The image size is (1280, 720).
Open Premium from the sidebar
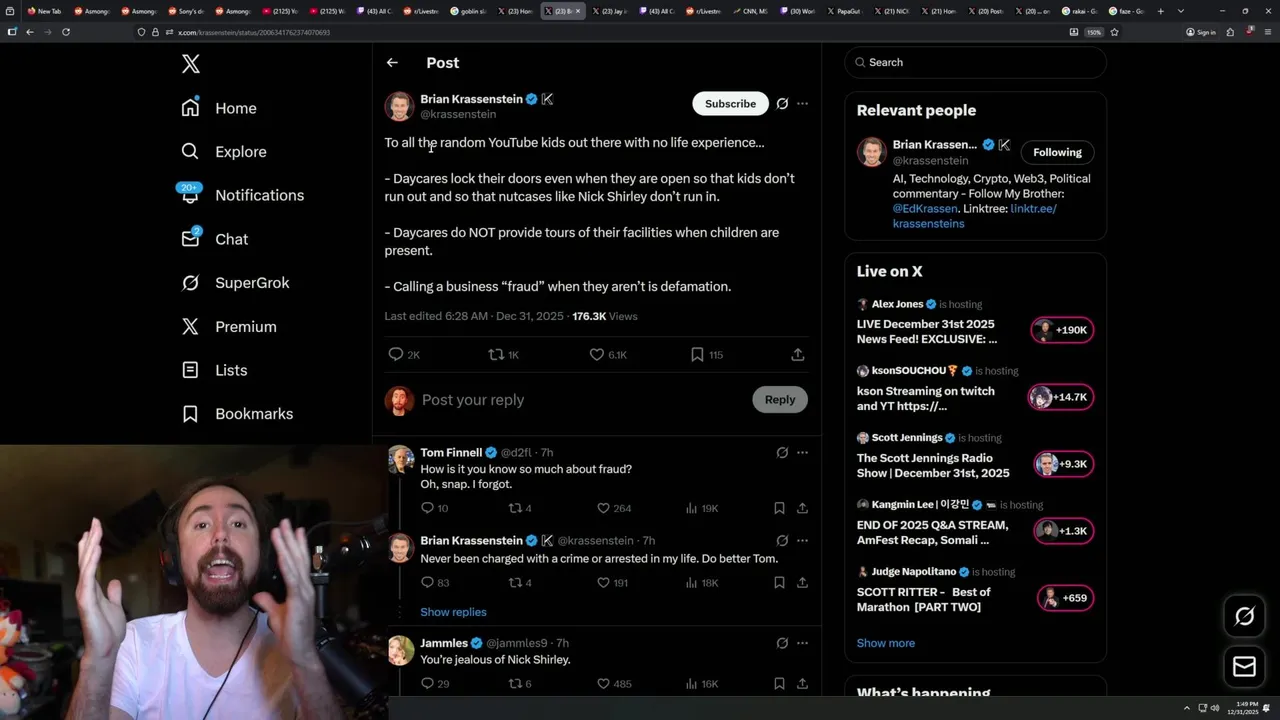point(228,326)
